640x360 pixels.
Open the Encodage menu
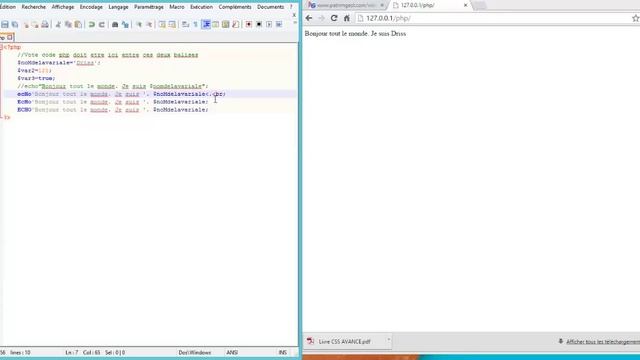pyautogui.click(x=91, y=7)
